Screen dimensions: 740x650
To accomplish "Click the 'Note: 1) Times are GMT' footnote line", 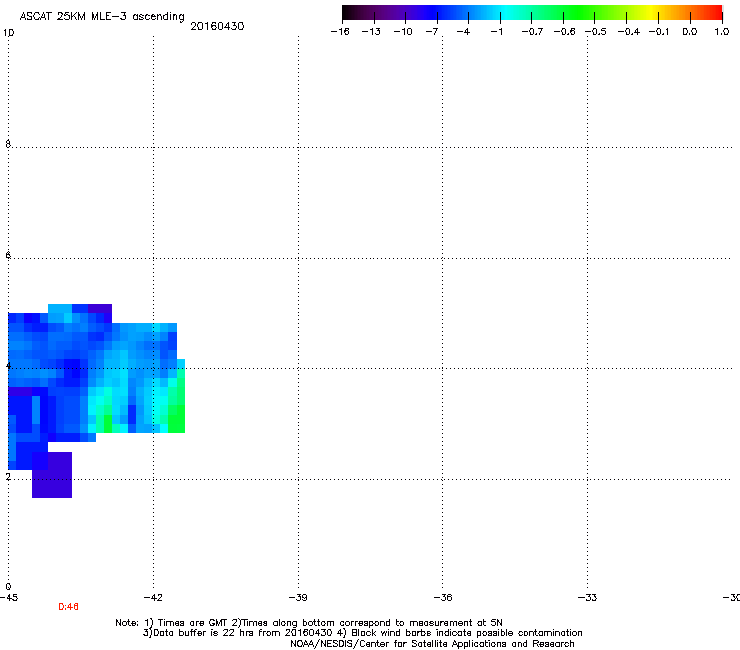I will [x=309, y=623].
